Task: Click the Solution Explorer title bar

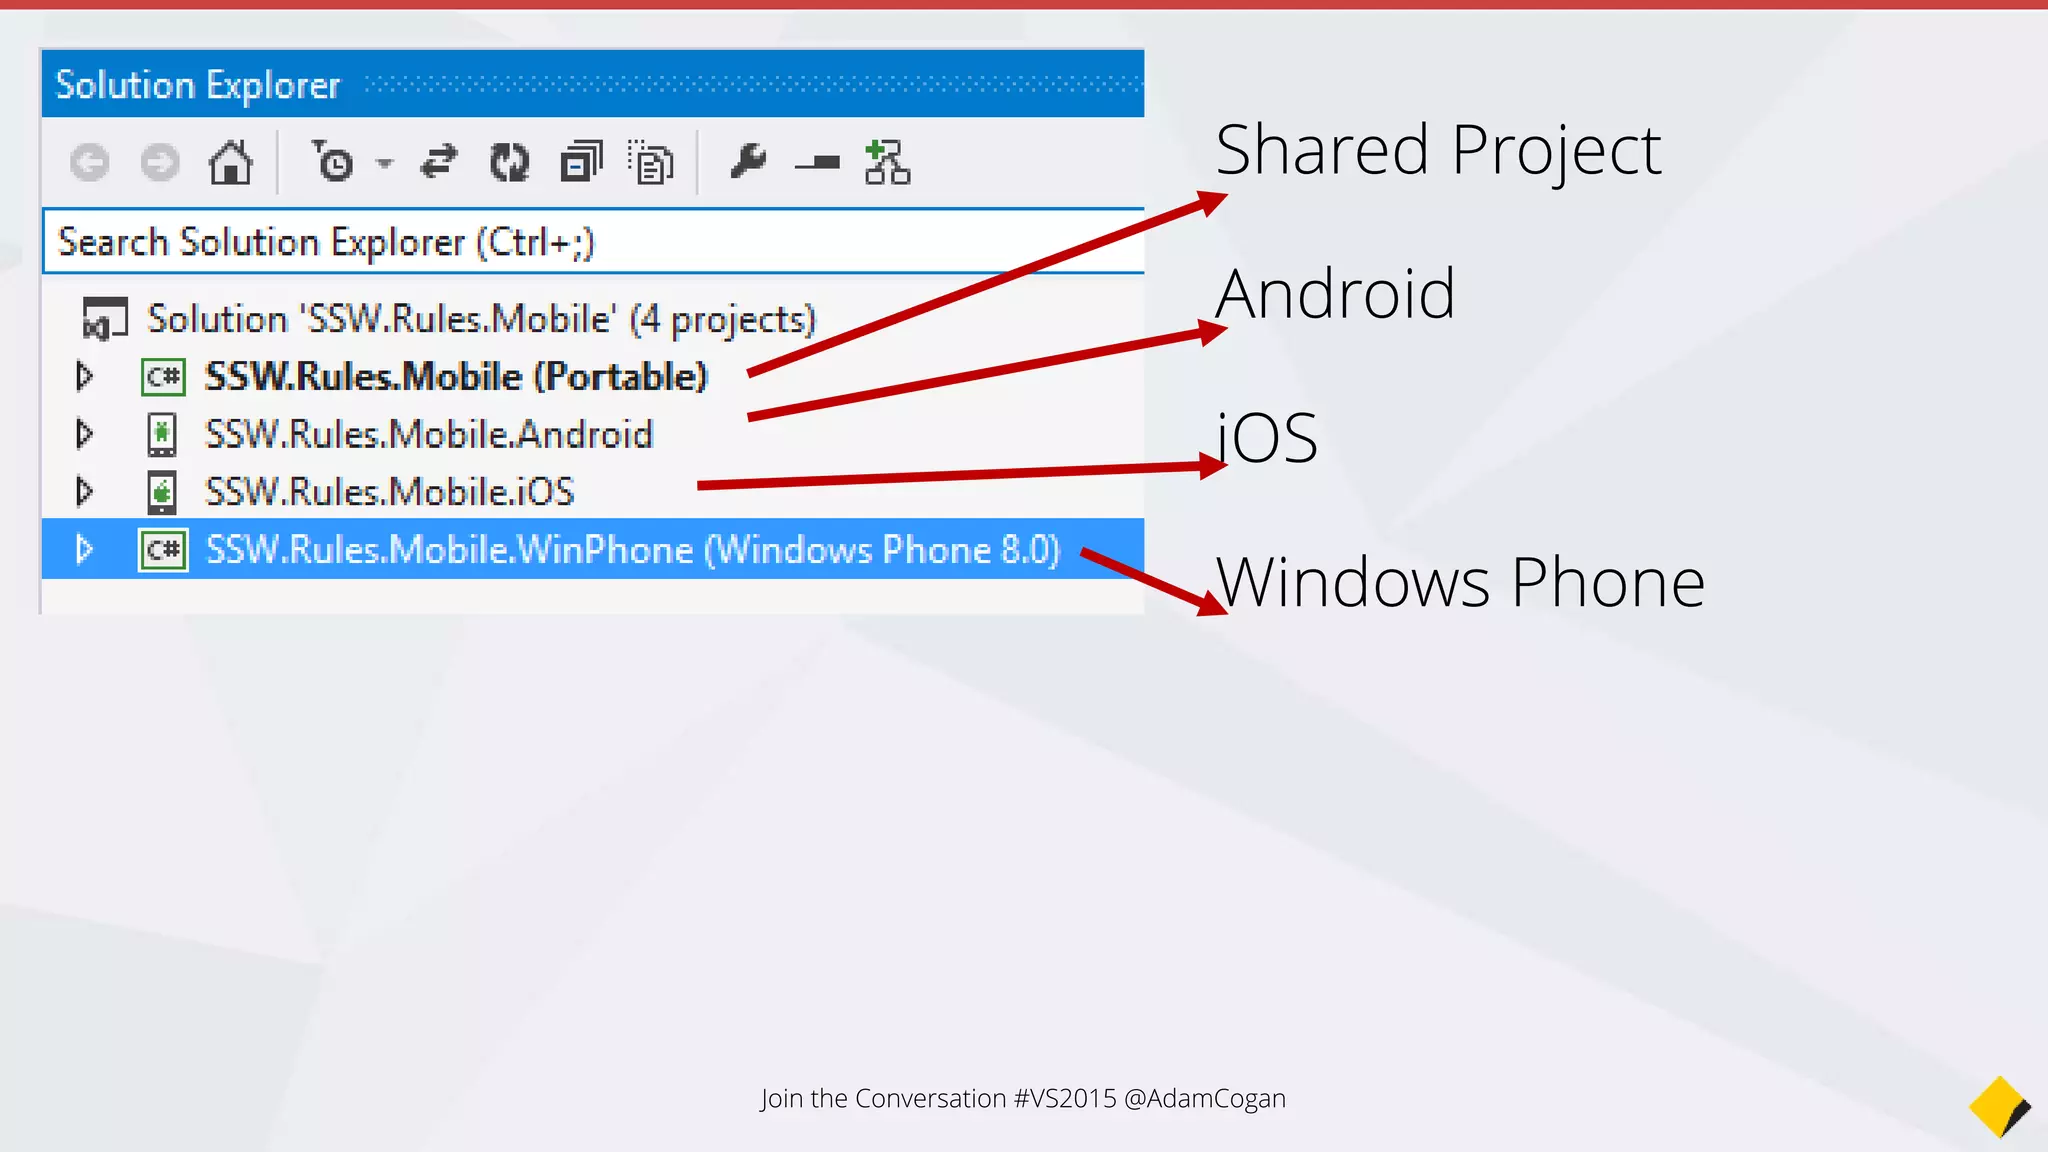Action: coord(593,84)
